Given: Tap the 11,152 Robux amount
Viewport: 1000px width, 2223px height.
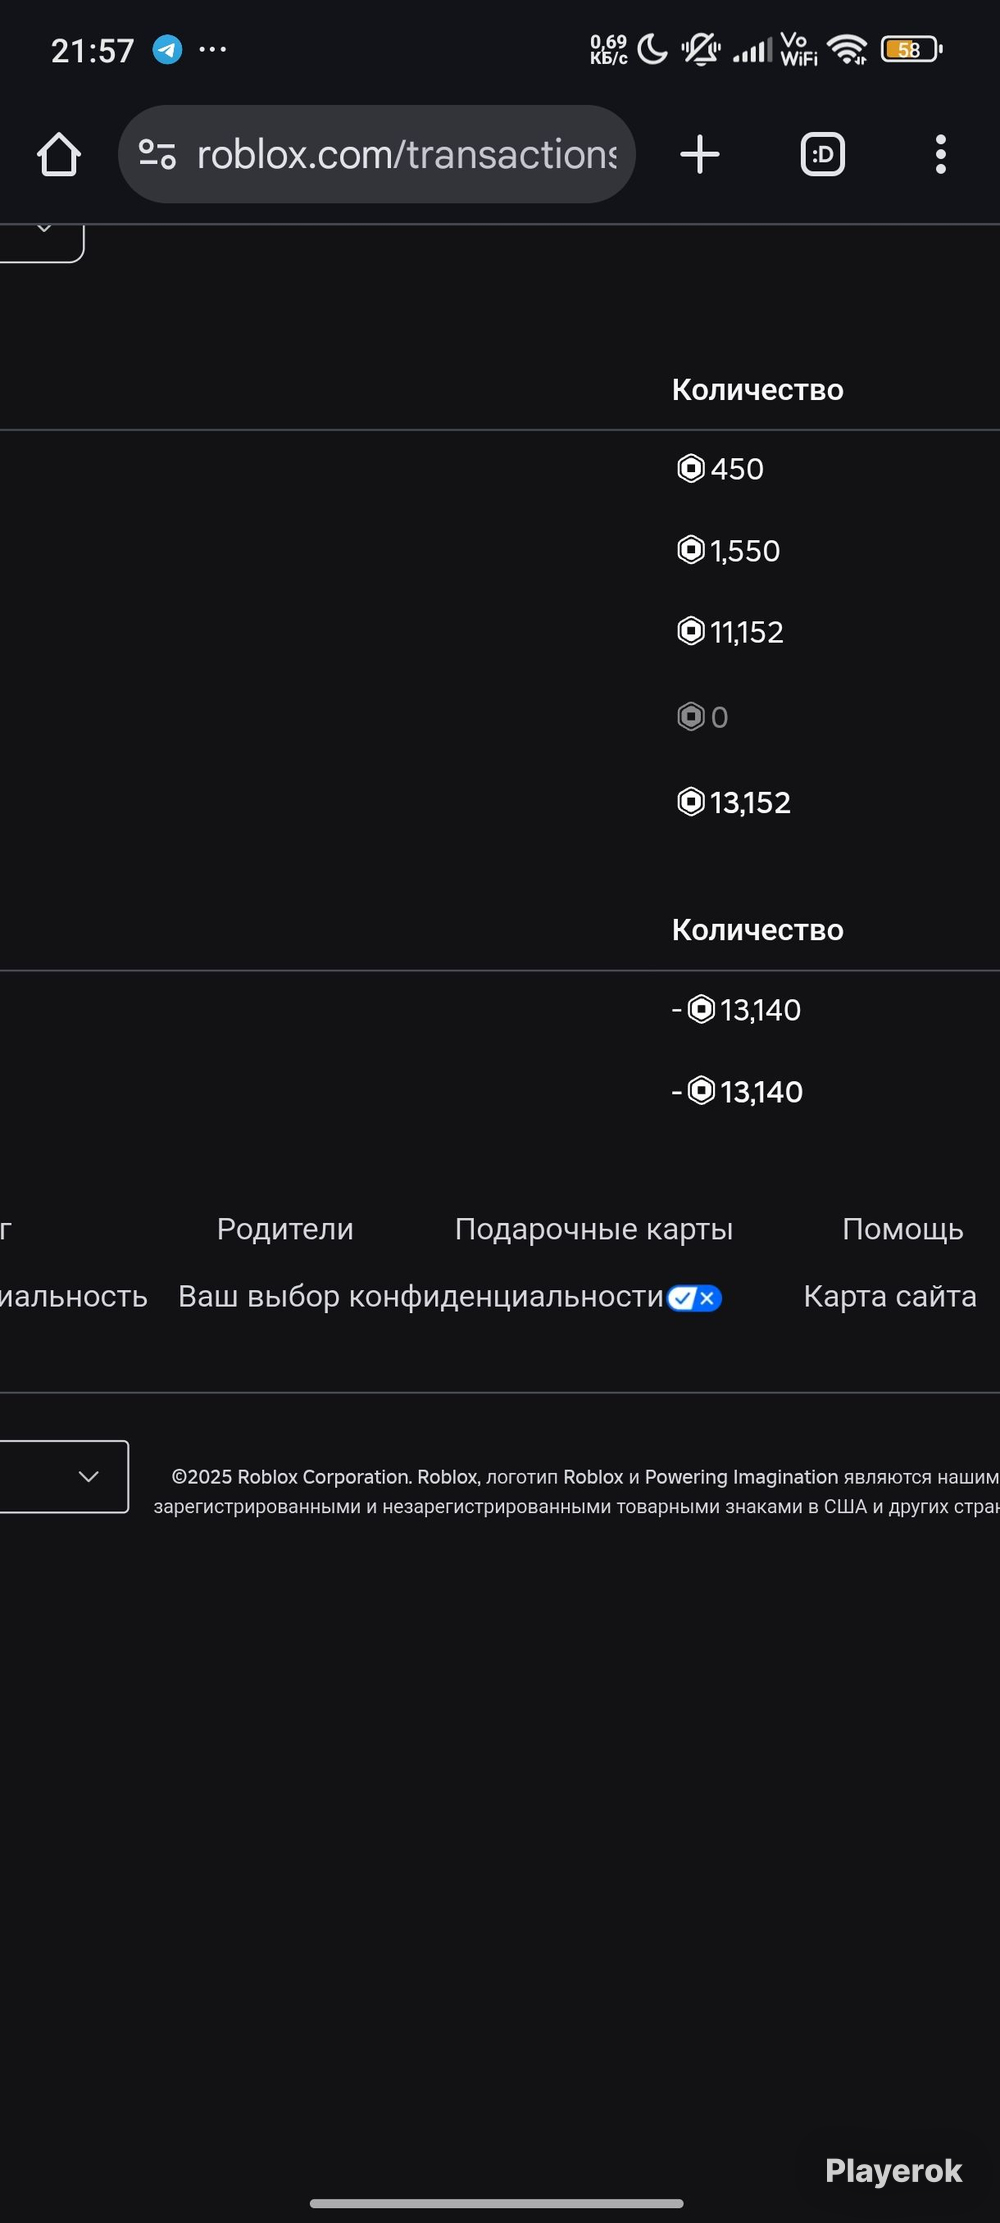Looking at the screenshot, I should pos(747,632).
